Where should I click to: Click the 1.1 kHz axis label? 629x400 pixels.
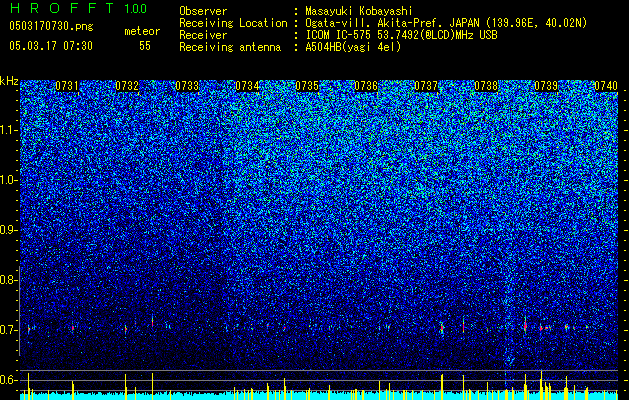8,130
